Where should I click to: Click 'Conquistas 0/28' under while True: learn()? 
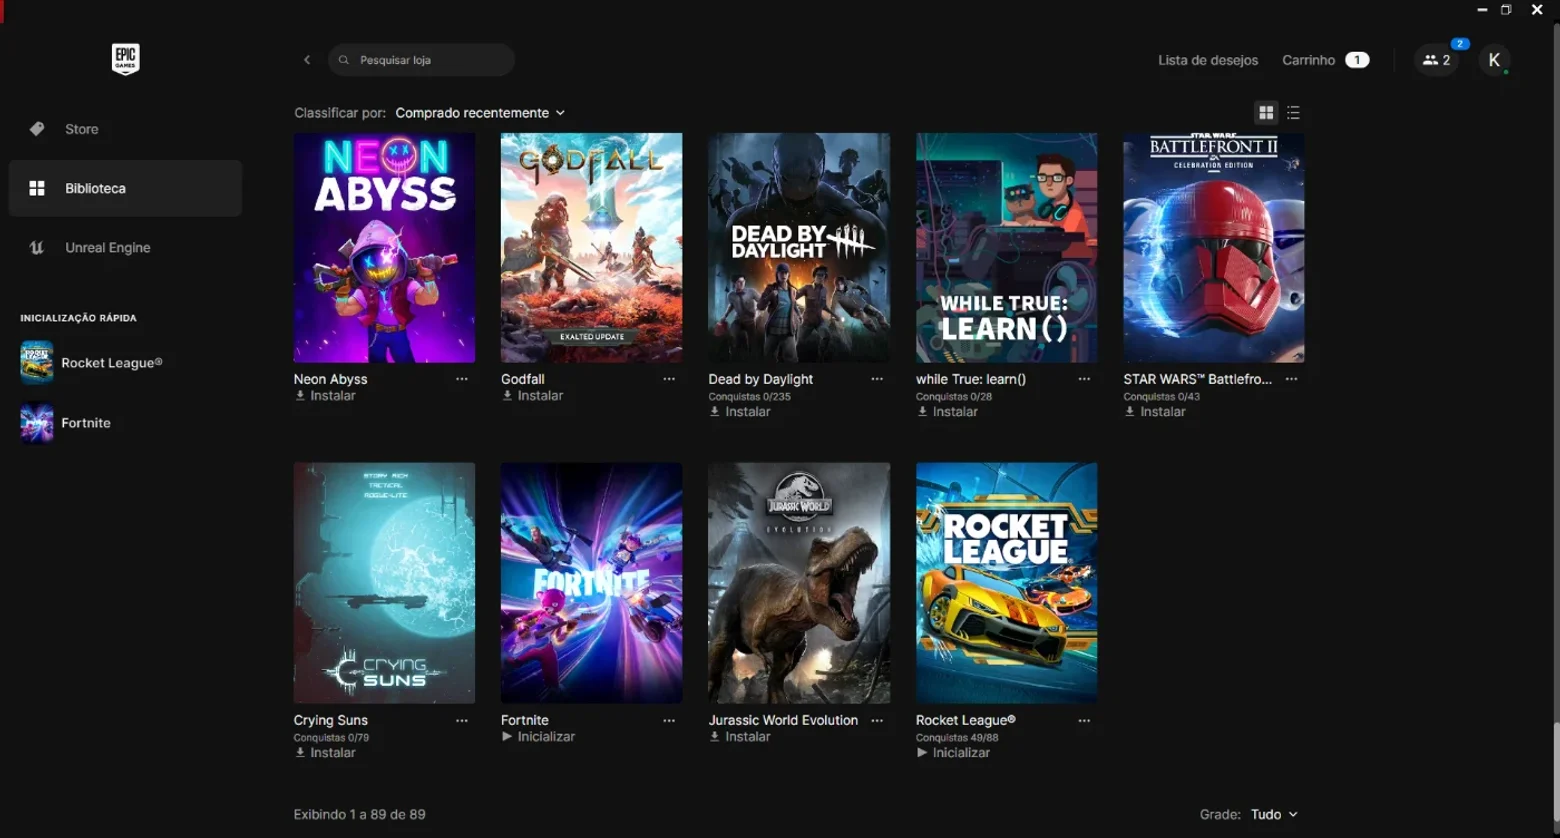tap(954, 397)
